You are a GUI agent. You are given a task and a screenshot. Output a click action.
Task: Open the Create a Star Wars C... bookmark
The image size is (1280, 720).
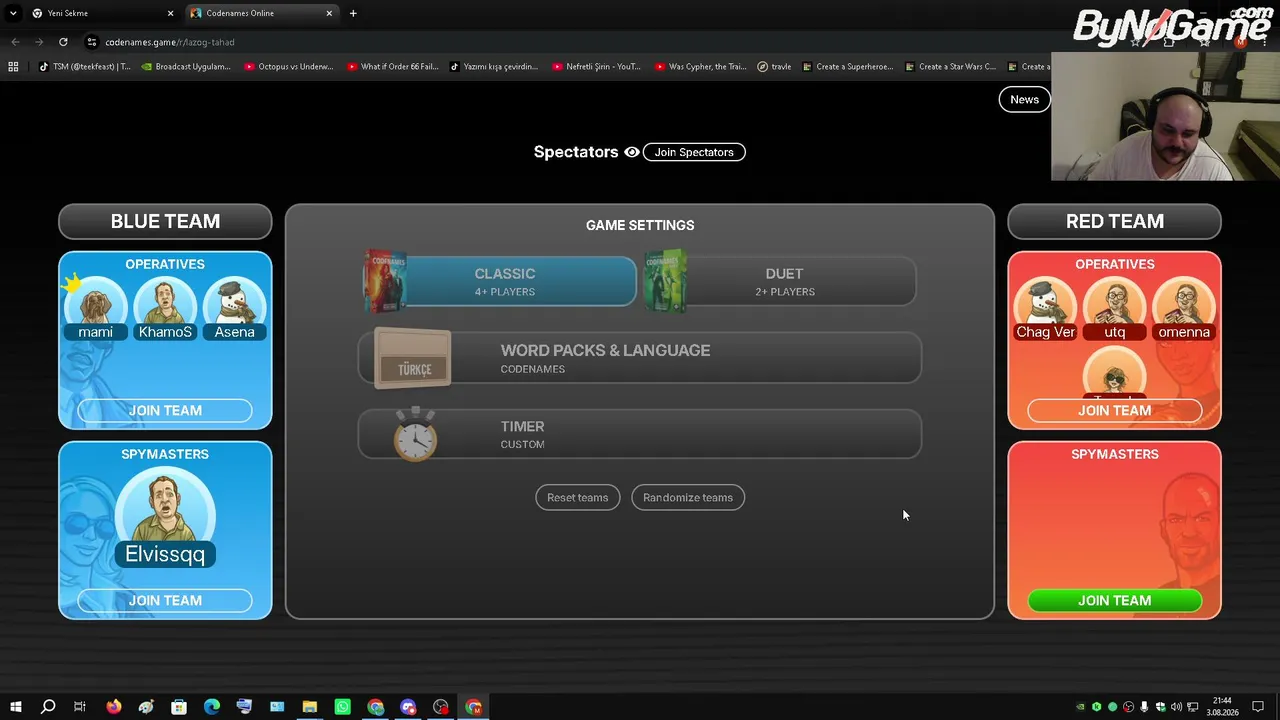pyautogui.click(x=950, y=67)
